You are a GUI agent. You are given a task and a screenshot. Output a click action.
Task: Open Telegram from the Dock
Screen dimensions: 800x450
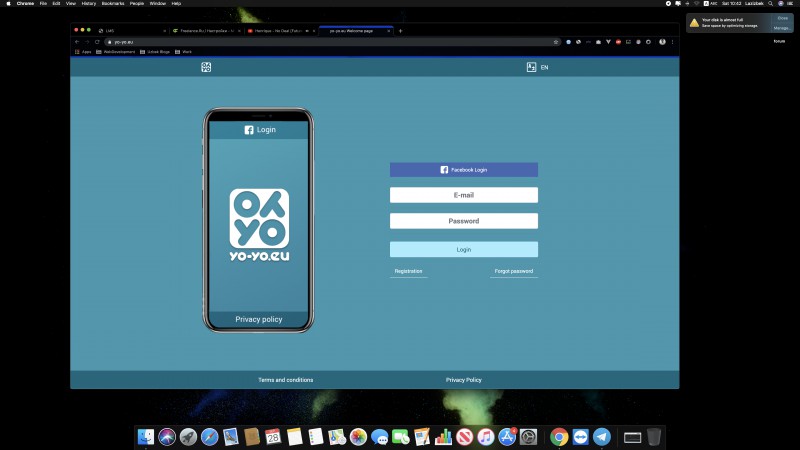602,437
